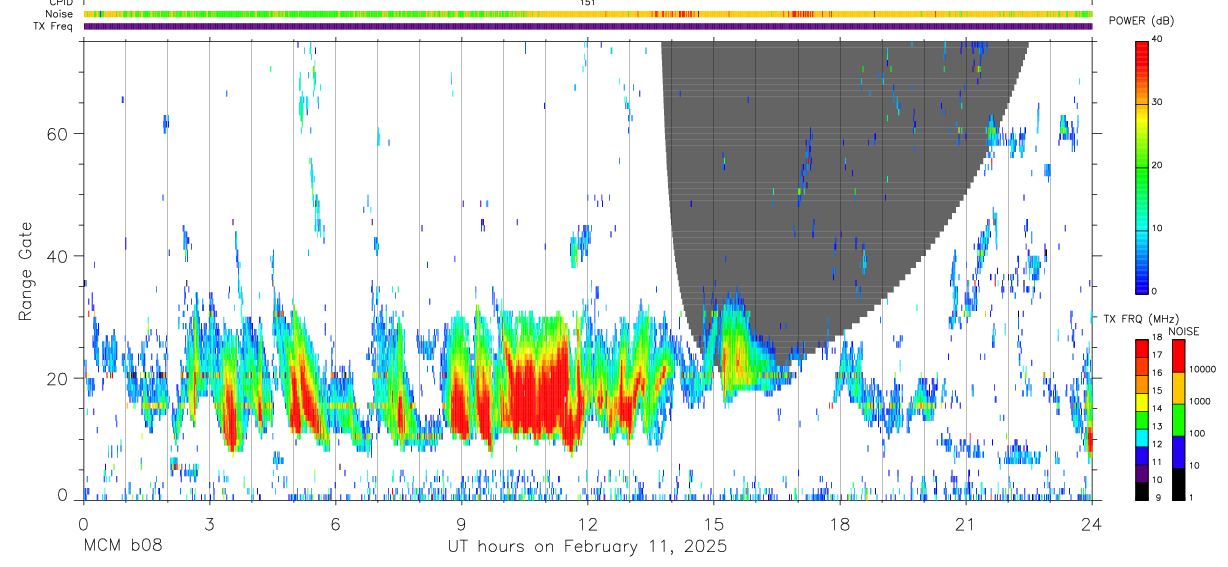Click the black noise swatch between 1 and 10

coord(1177,484)
